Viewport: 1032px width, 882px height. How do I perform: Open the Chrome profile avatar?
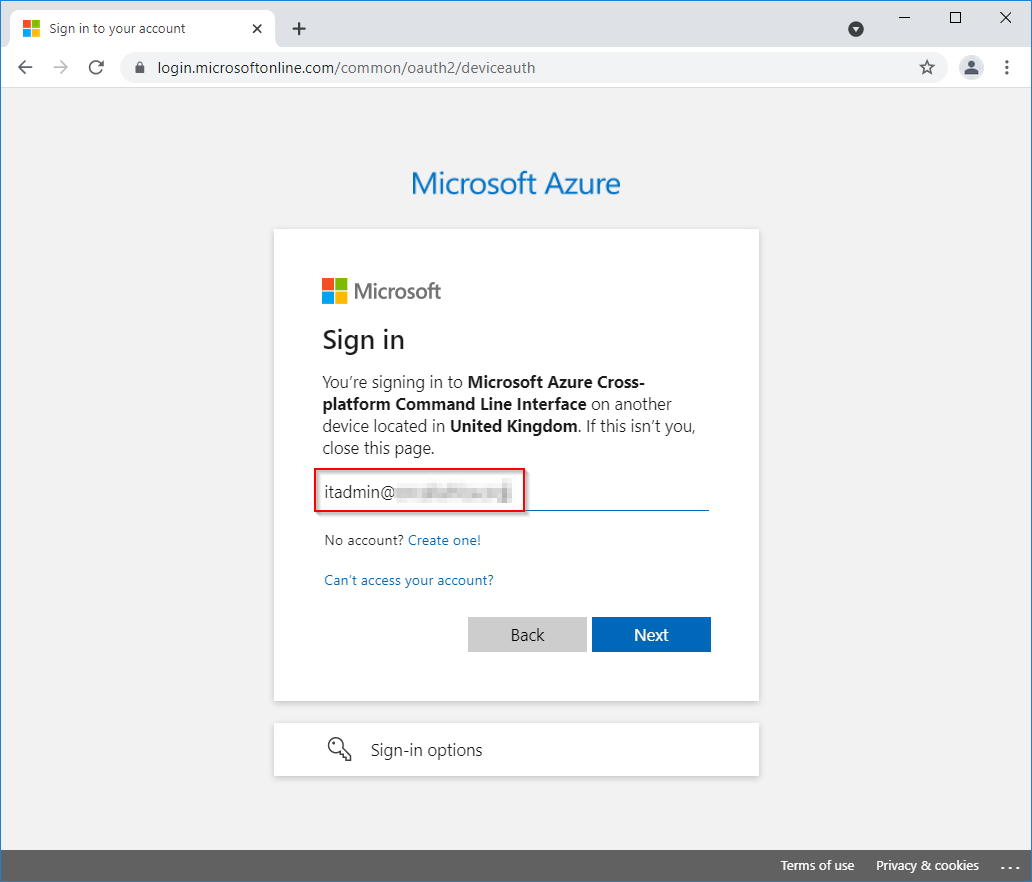tap(971, 67)
